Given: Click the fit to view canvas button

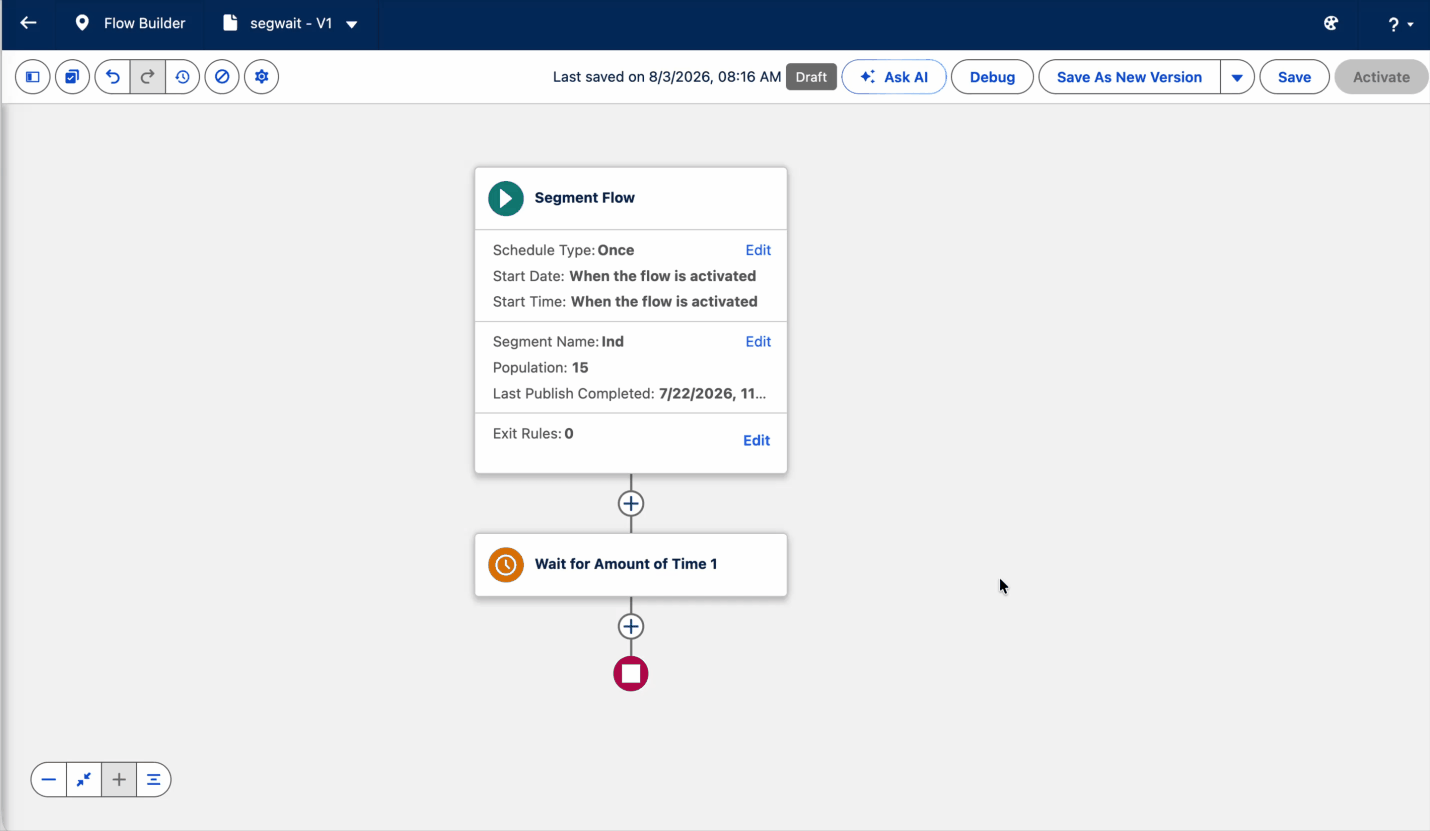Looking at the screenshot, I should click(x=84, y=779).
